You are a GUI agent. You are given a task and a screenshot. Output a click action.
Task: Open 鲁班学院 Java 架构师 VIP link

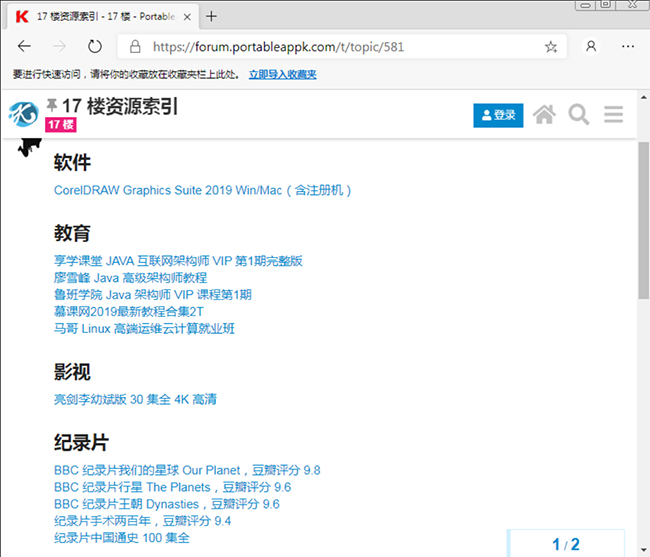(153, 295)
